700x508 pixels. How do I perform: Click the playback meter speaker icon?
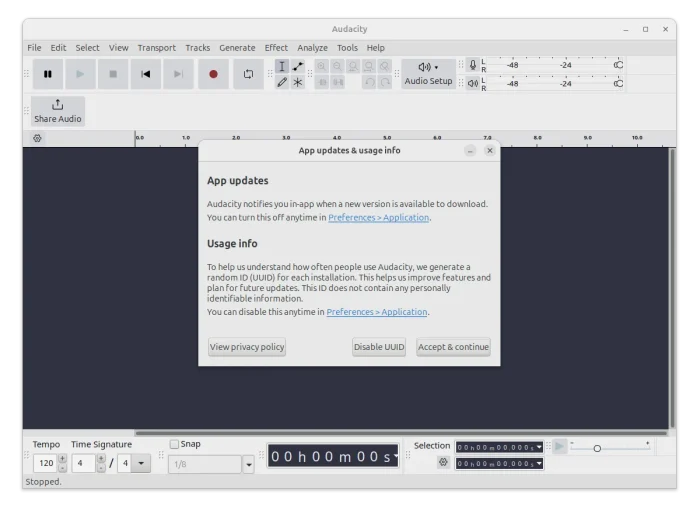[473, 83]
